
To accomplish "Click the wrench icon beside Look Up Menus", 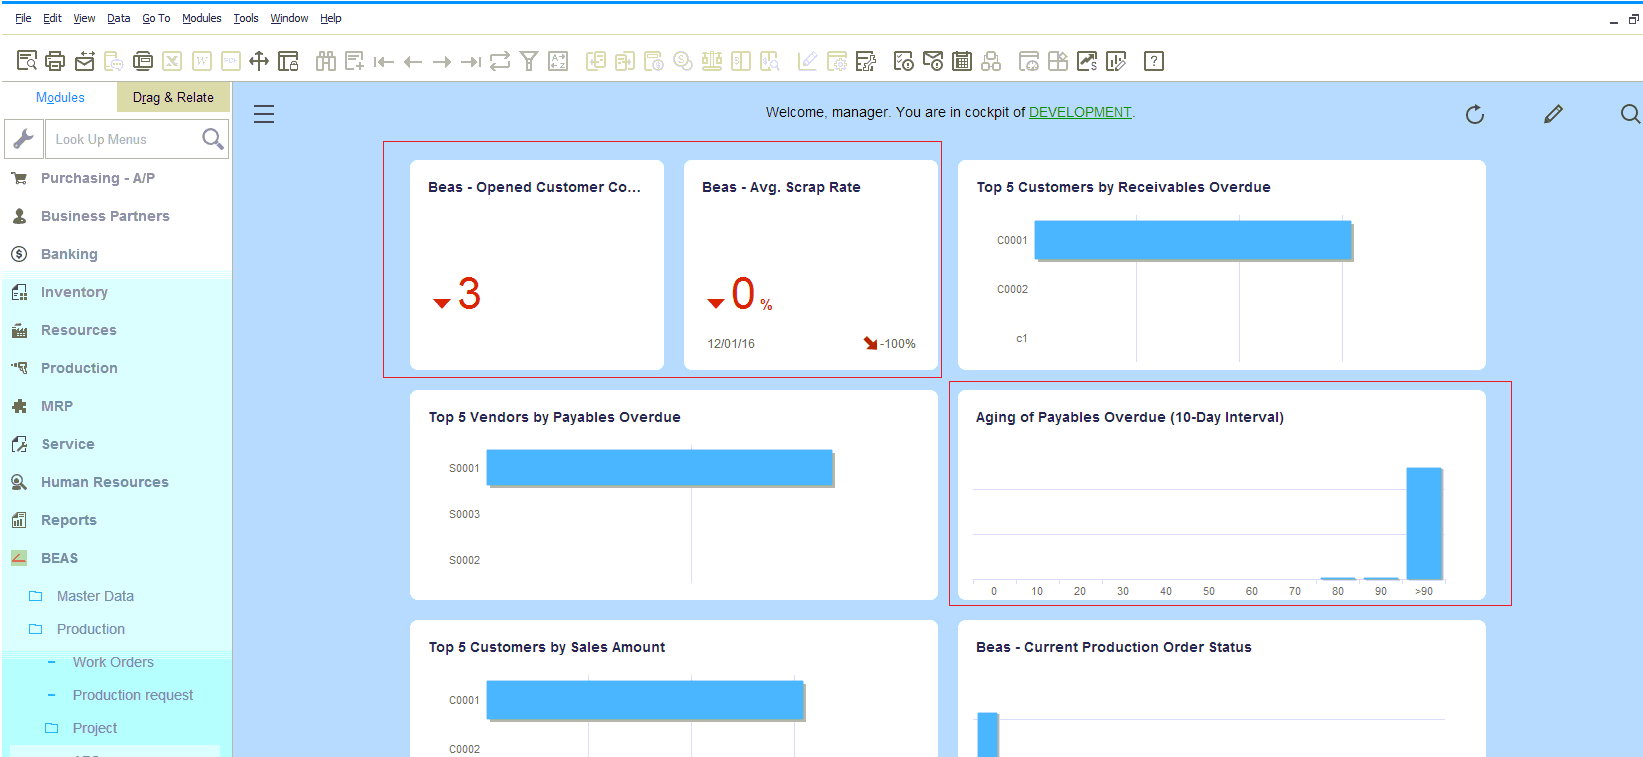I will point(23,139).
